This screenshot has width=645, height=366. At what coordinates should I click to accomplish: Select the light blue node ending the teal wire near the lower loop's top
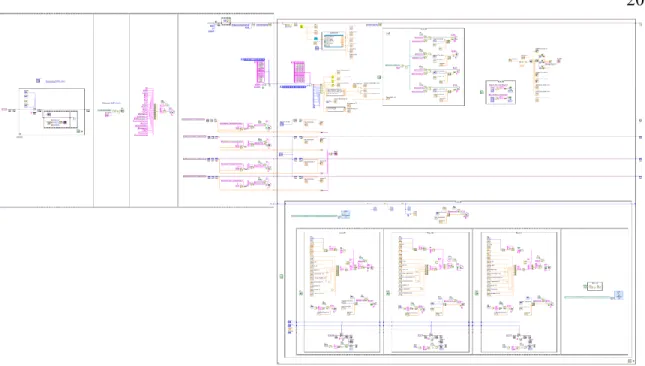(345, 214)
